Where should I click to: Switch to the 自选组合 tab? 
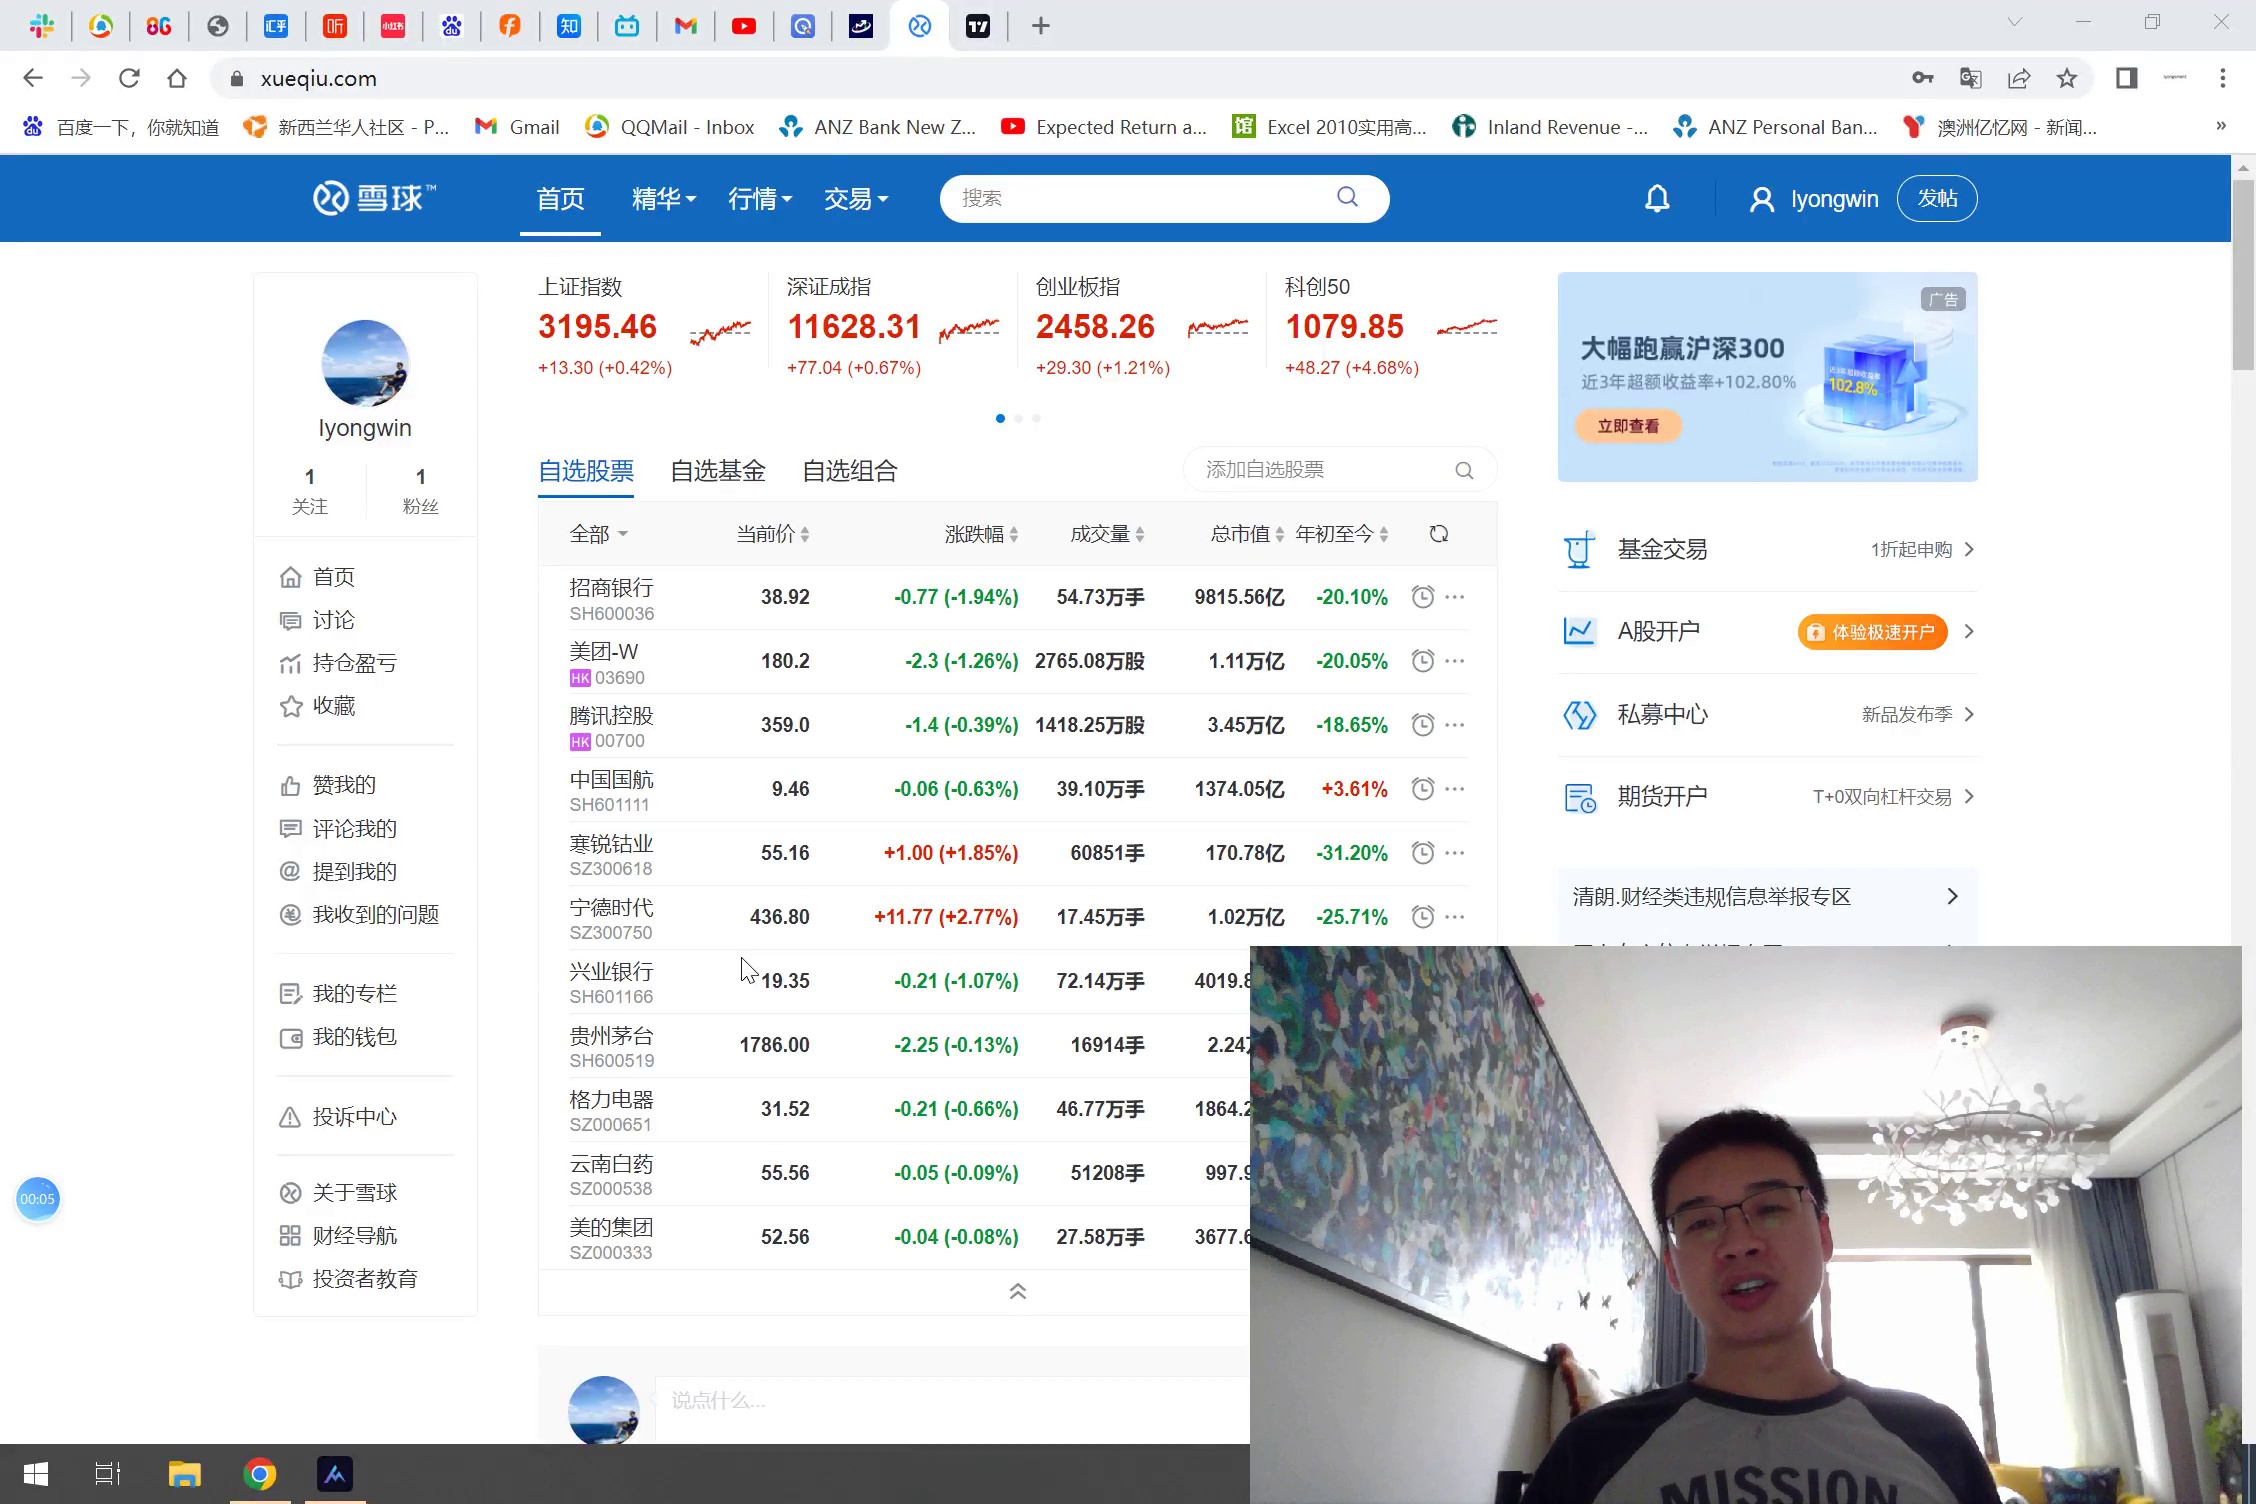pos(849,471)
